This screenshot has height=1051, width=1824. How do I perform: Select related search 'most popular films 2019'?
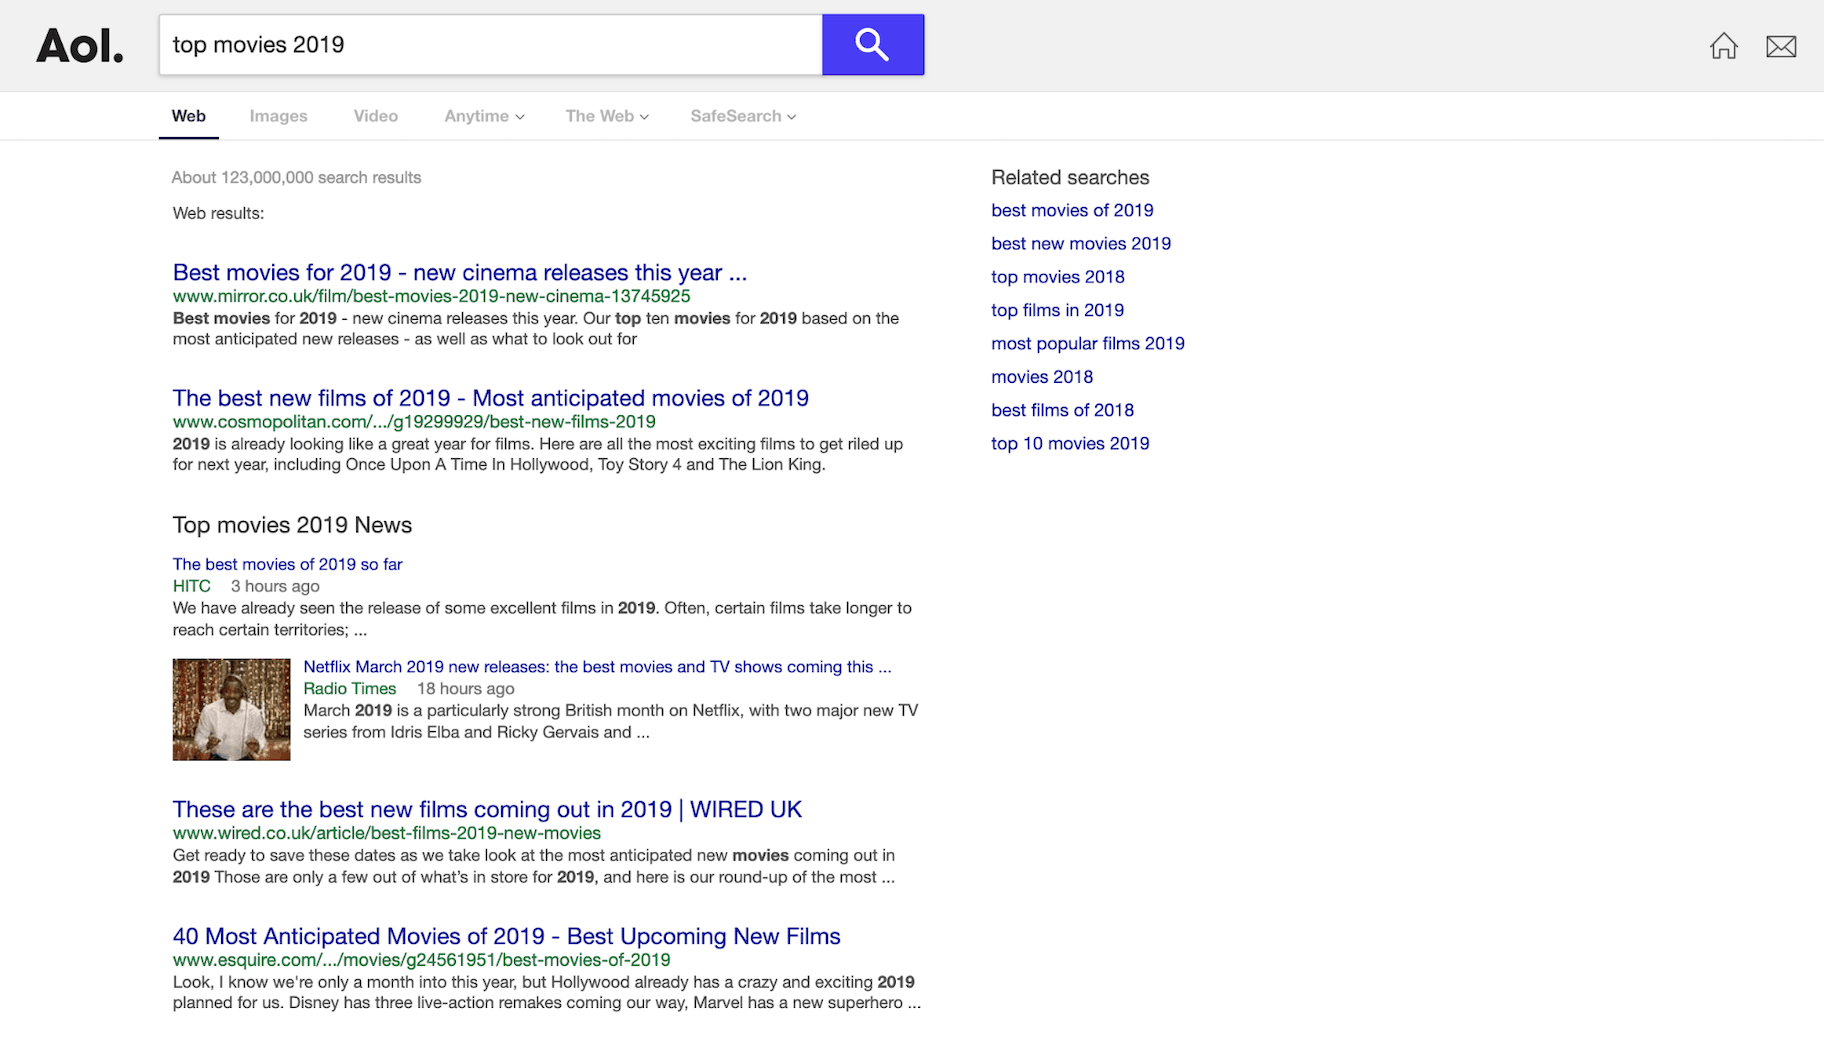[x=1087, y=343]
